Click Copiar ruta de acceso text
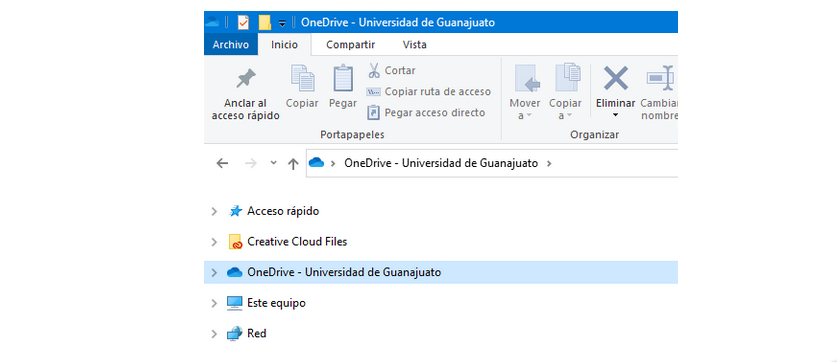This screenshot has width=837, height=362. tap(438, 92)
